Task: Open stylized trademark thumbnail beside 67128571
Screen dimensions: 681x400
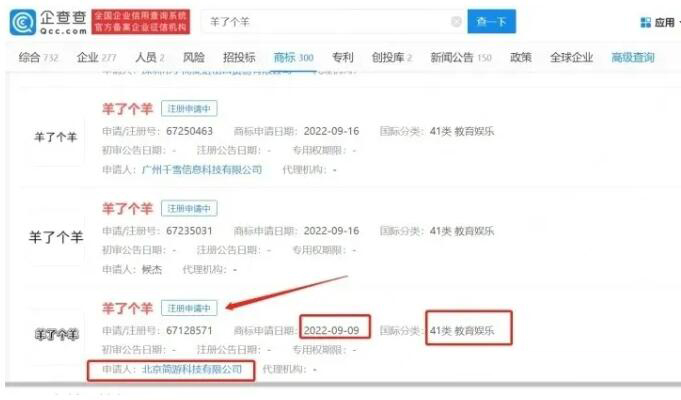Action: 56,334
